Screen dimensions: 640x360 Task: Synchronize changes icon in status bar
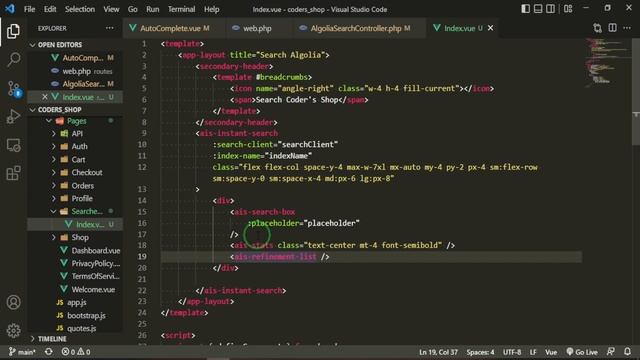pyautogui.click(x=49, y=352)
